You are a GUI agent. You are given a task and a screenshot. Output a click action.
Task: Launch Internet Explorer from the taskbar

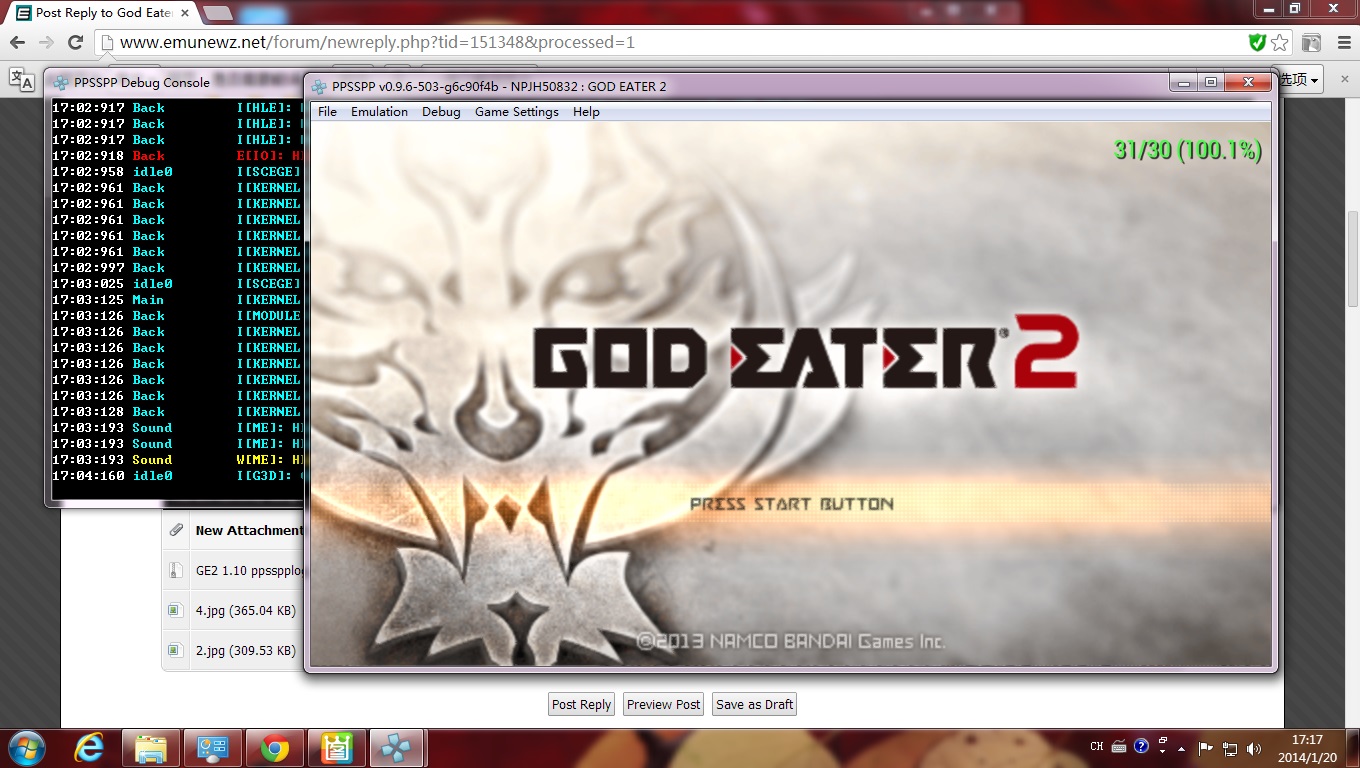(x=91, y=748)
